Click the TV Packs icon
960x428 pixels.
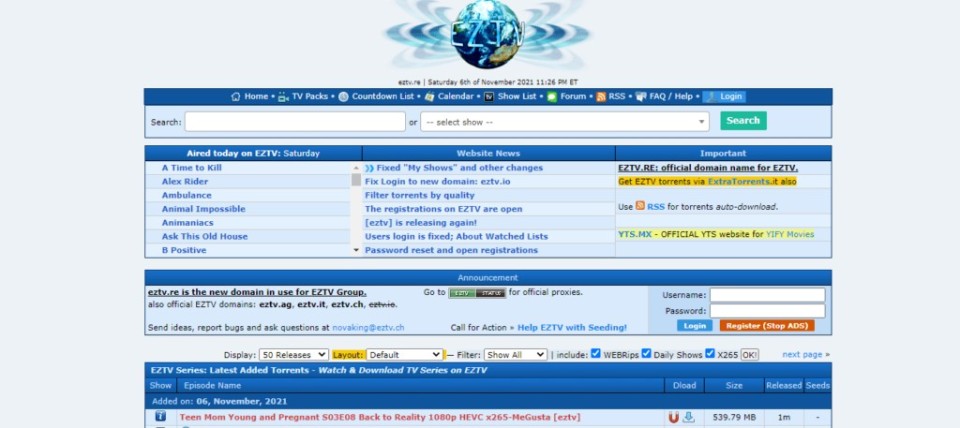pyautogui.click(x=283, y=97)
